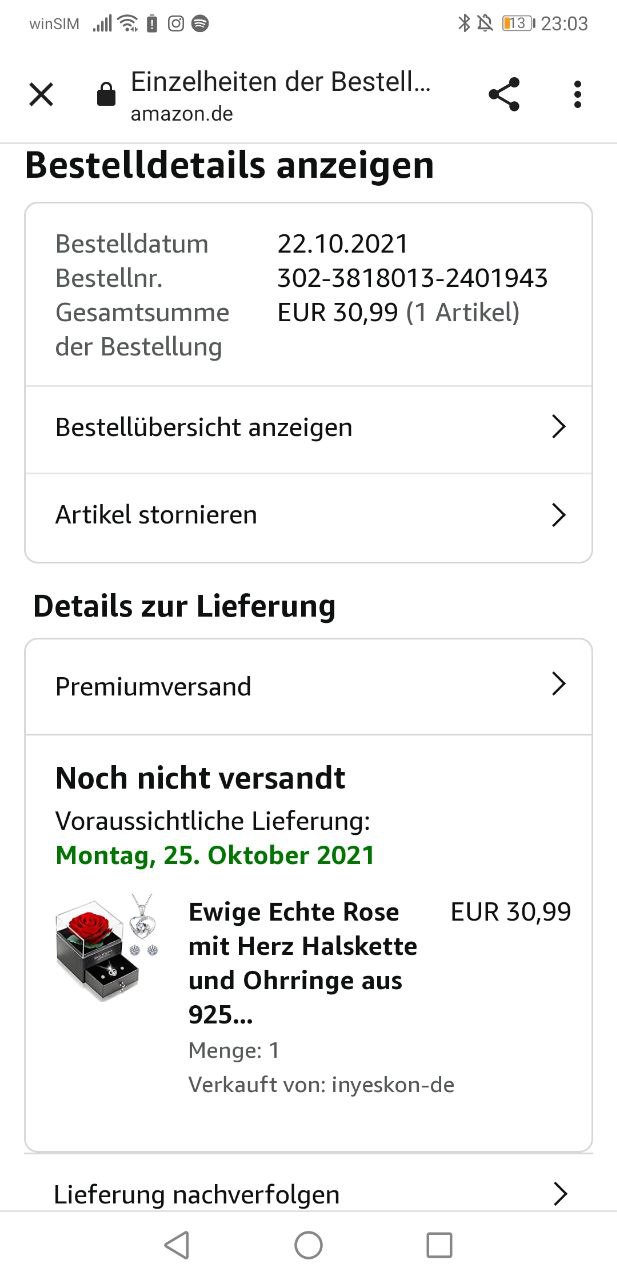The height and width of the screenshot is (1280, 617).
Task: Tap the battery indicator in status bar
Action: [x=517, y=23]
